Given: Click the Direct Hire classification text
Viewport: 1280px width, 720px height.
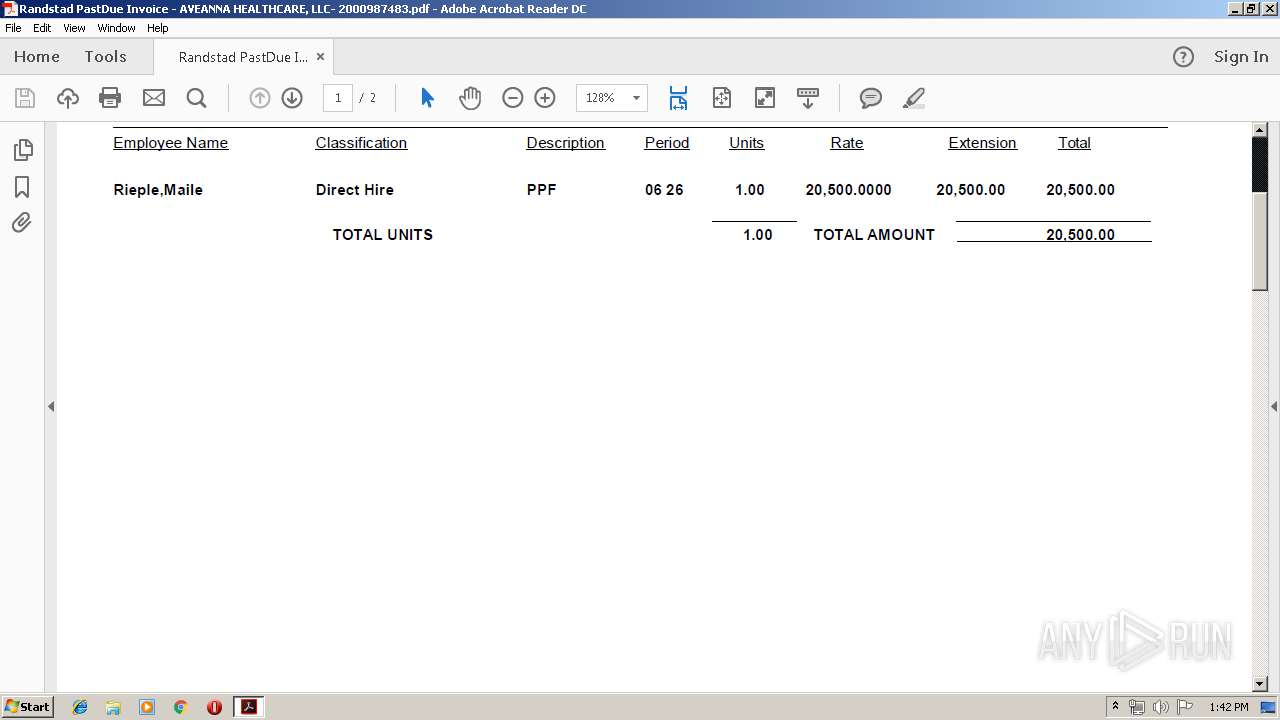Looking at the screenshot, I should click(x=354, y=190).
